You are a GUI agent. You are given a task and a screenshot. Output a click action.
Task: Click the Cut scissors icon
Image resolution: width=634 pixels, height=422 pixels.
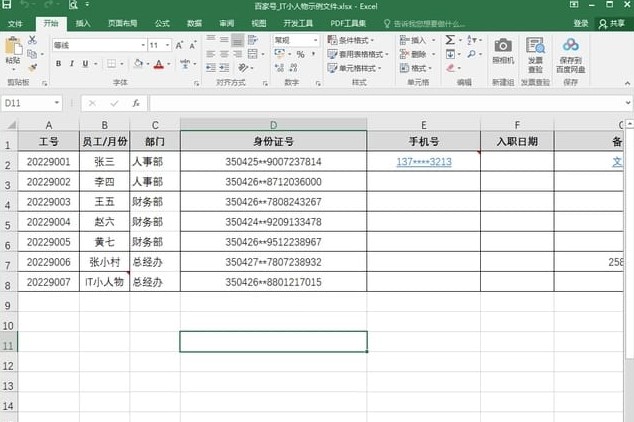[32, 40]
